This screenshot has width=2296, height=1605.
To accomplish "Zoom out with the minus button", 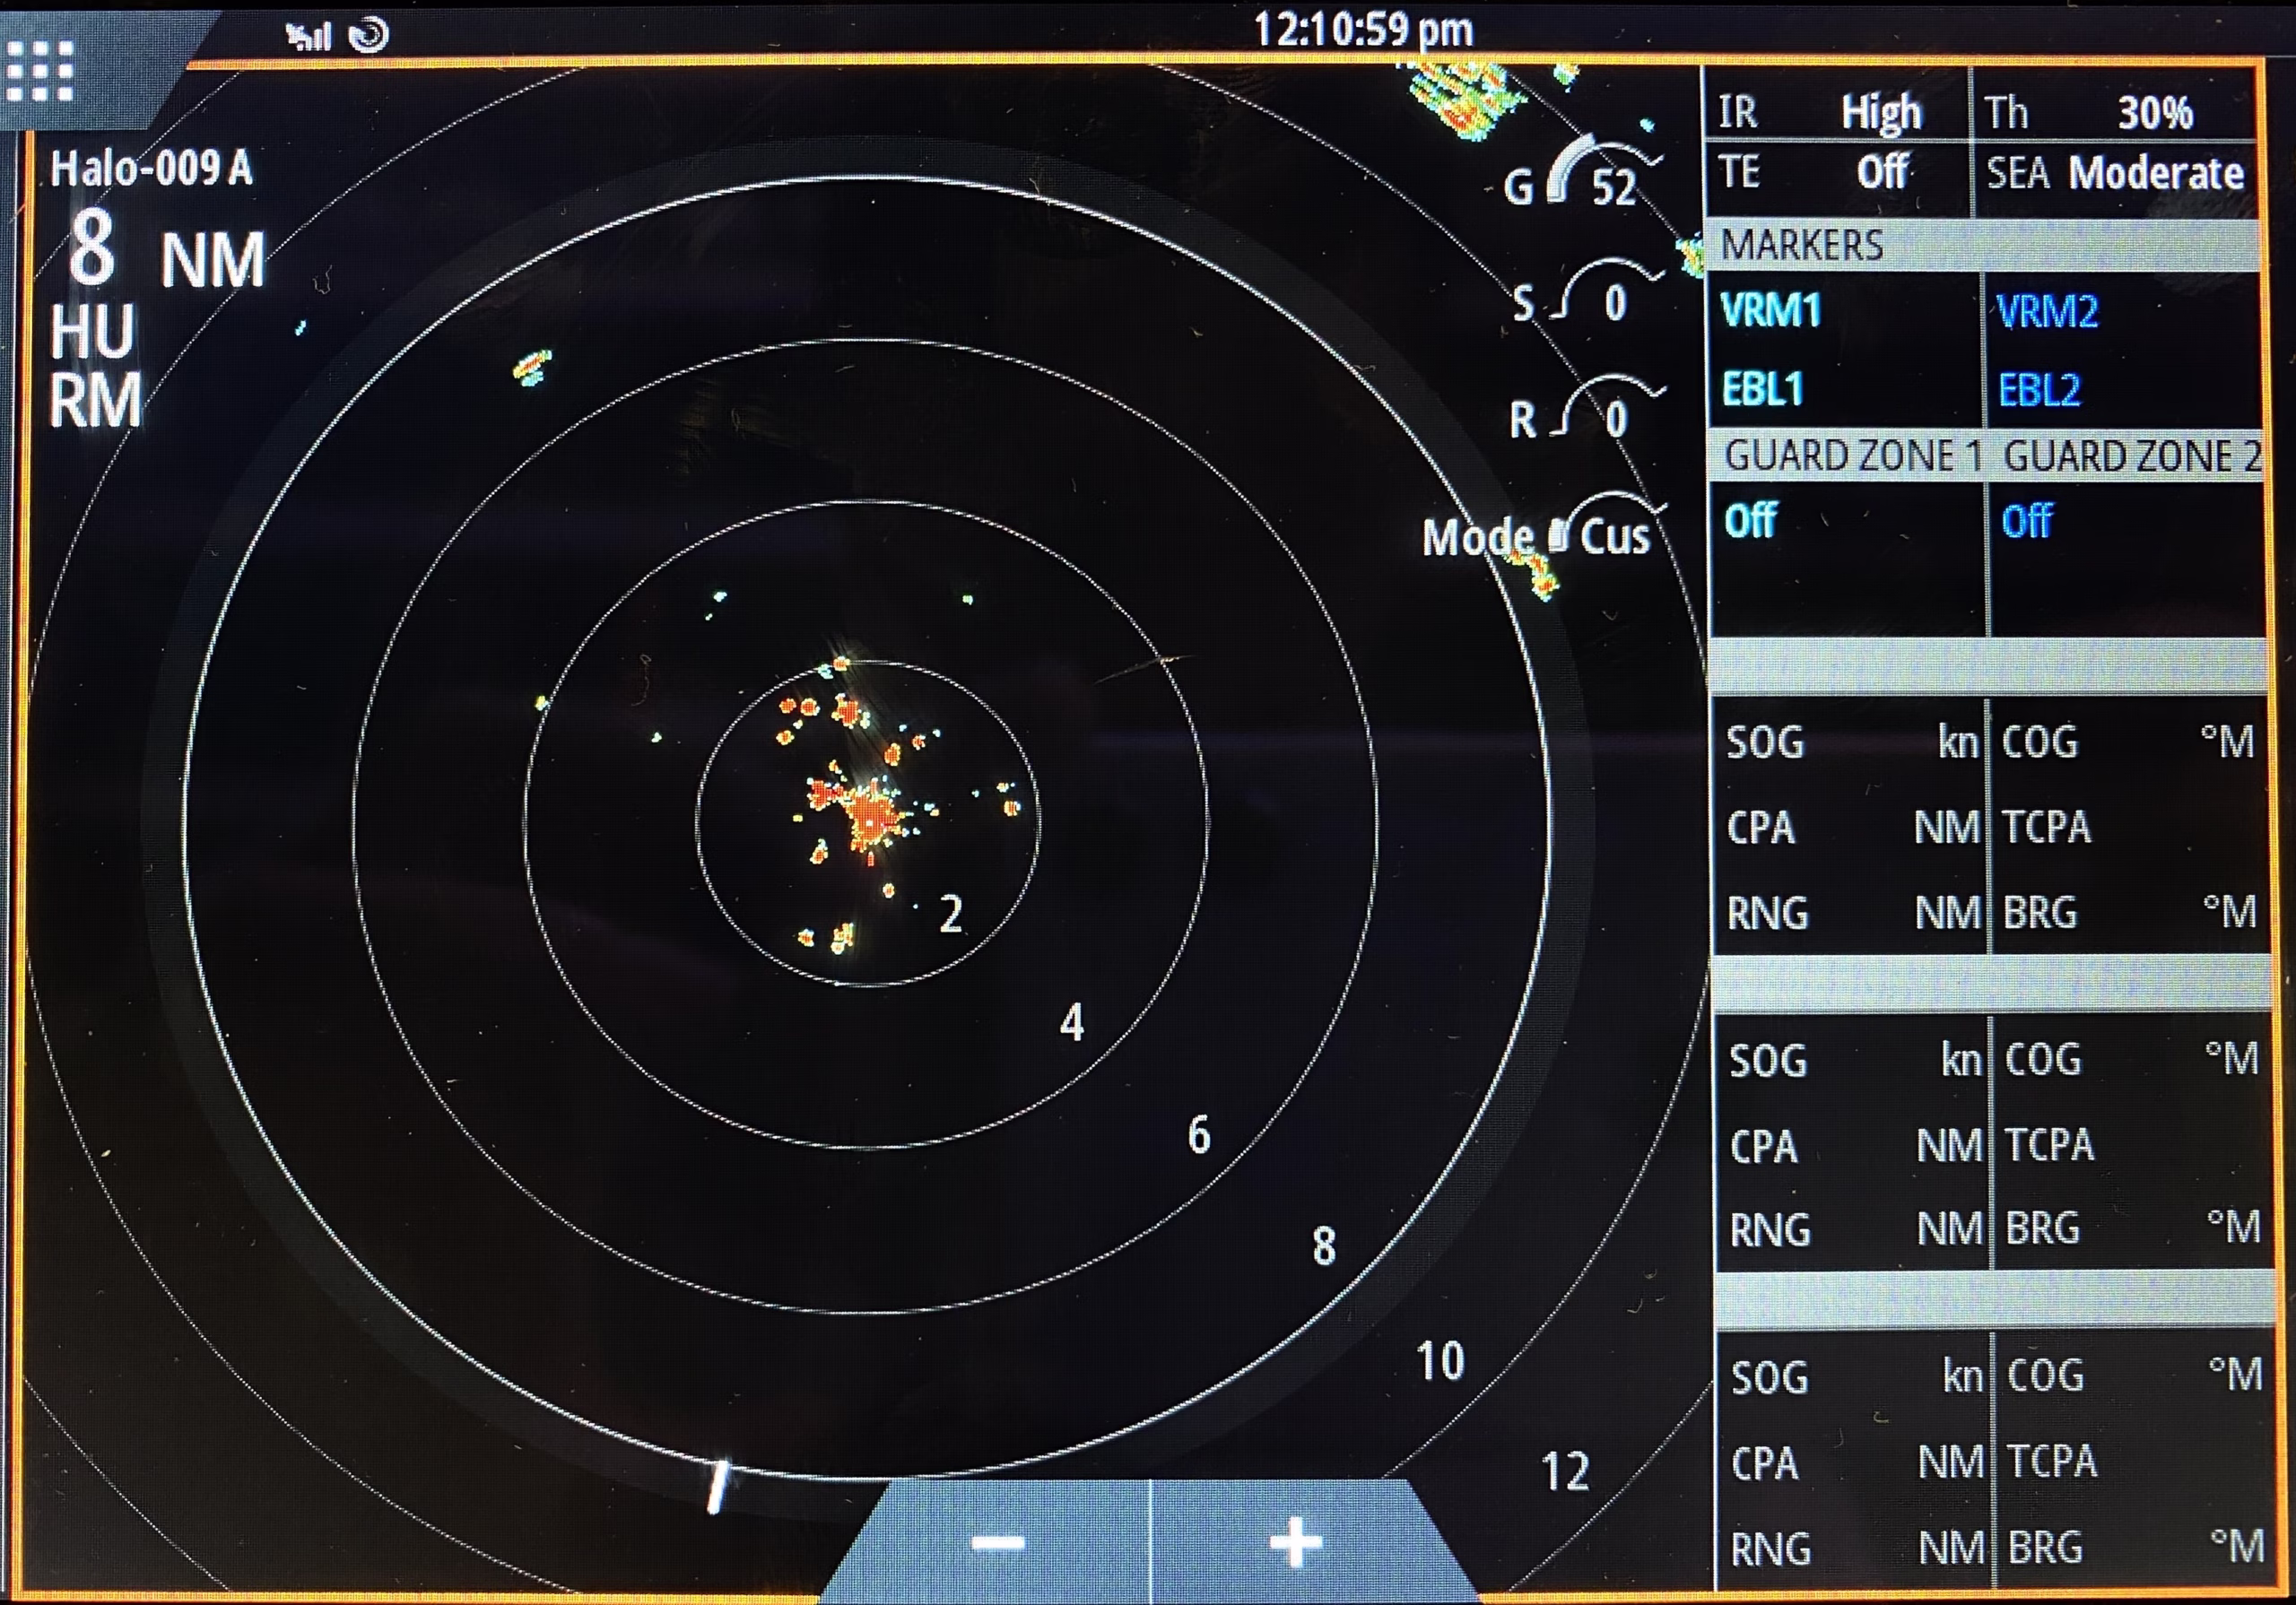I will (x=998, y=1542).
